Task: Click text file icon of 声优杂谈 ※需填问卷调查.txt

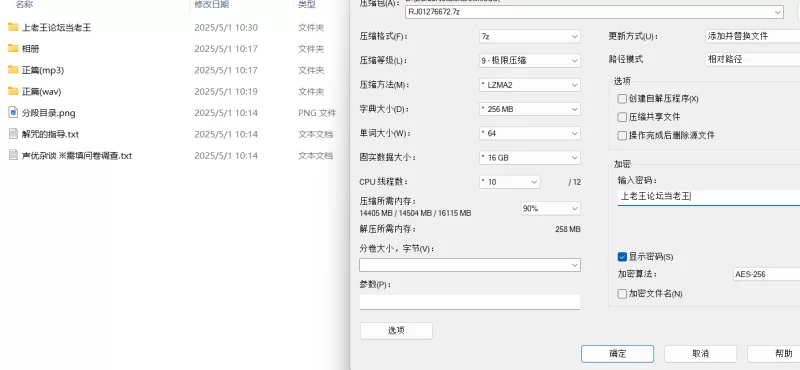Action: pos(13,155)
